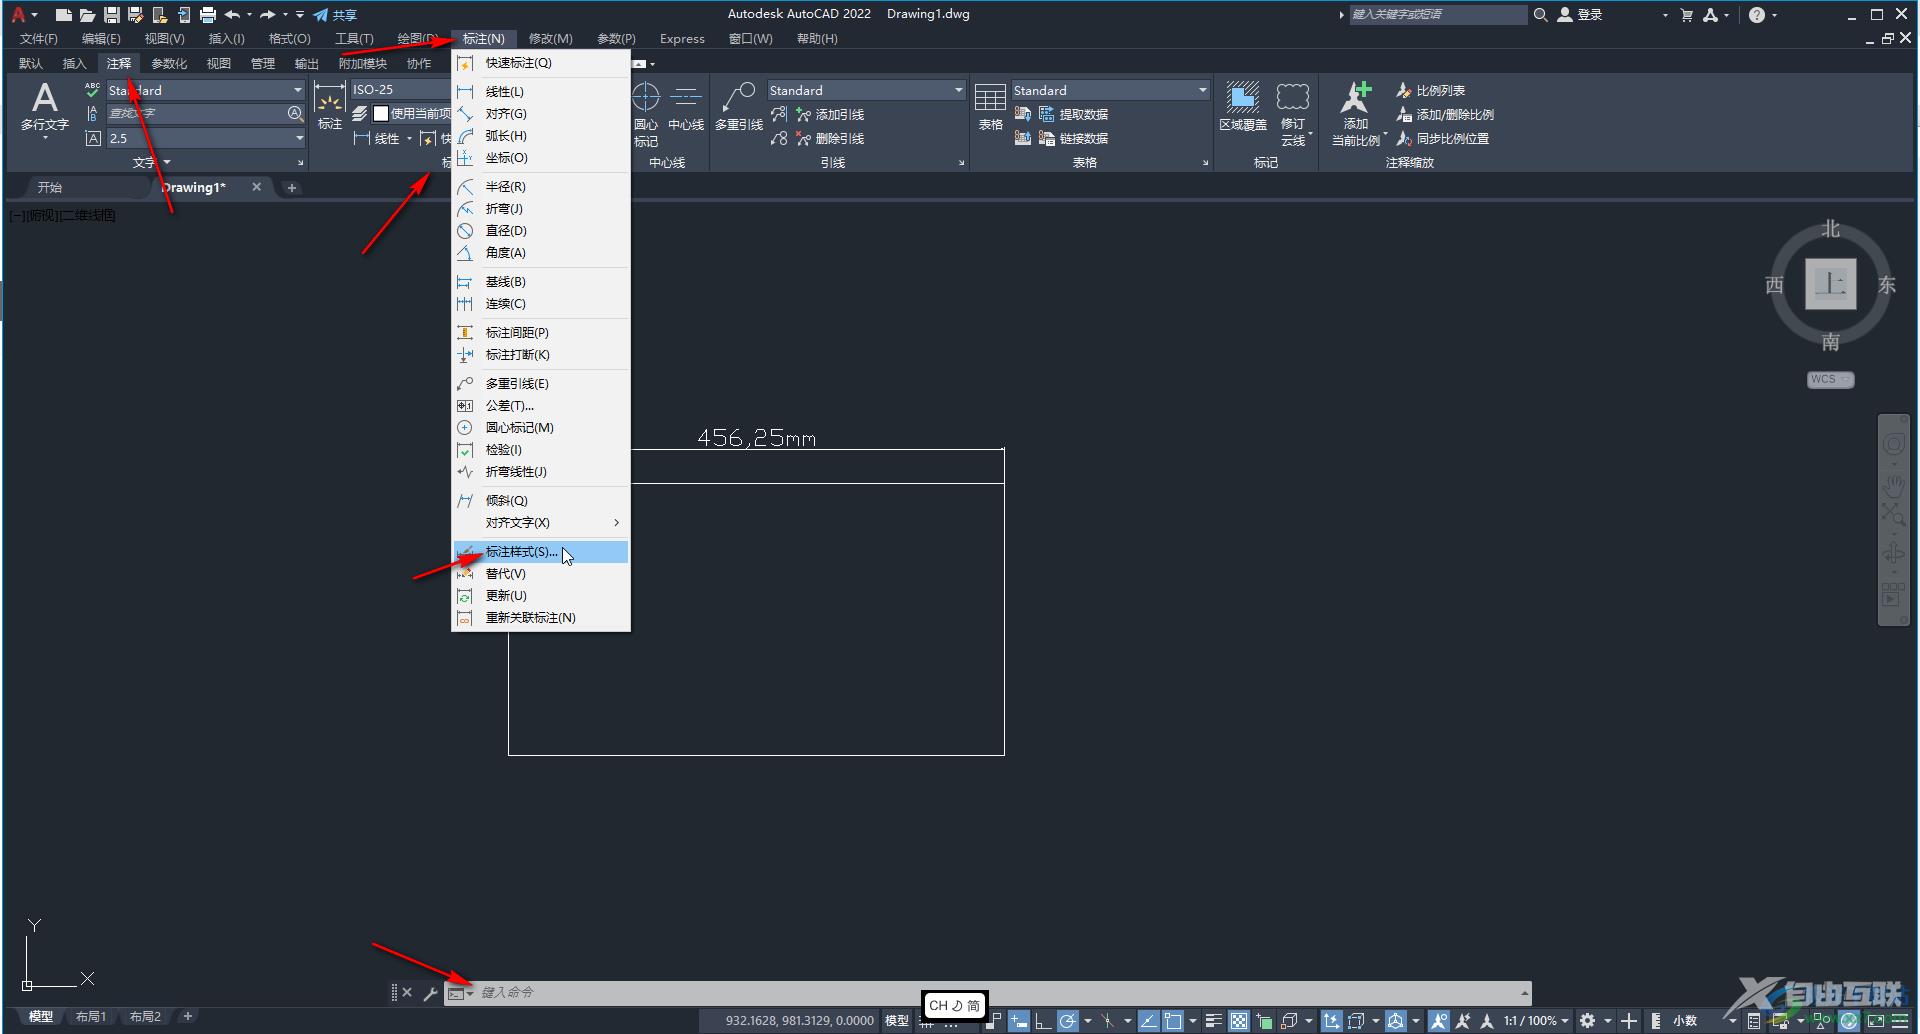Open the annotation scale 1:1 / 100% dropdown

point(1536,1021)
